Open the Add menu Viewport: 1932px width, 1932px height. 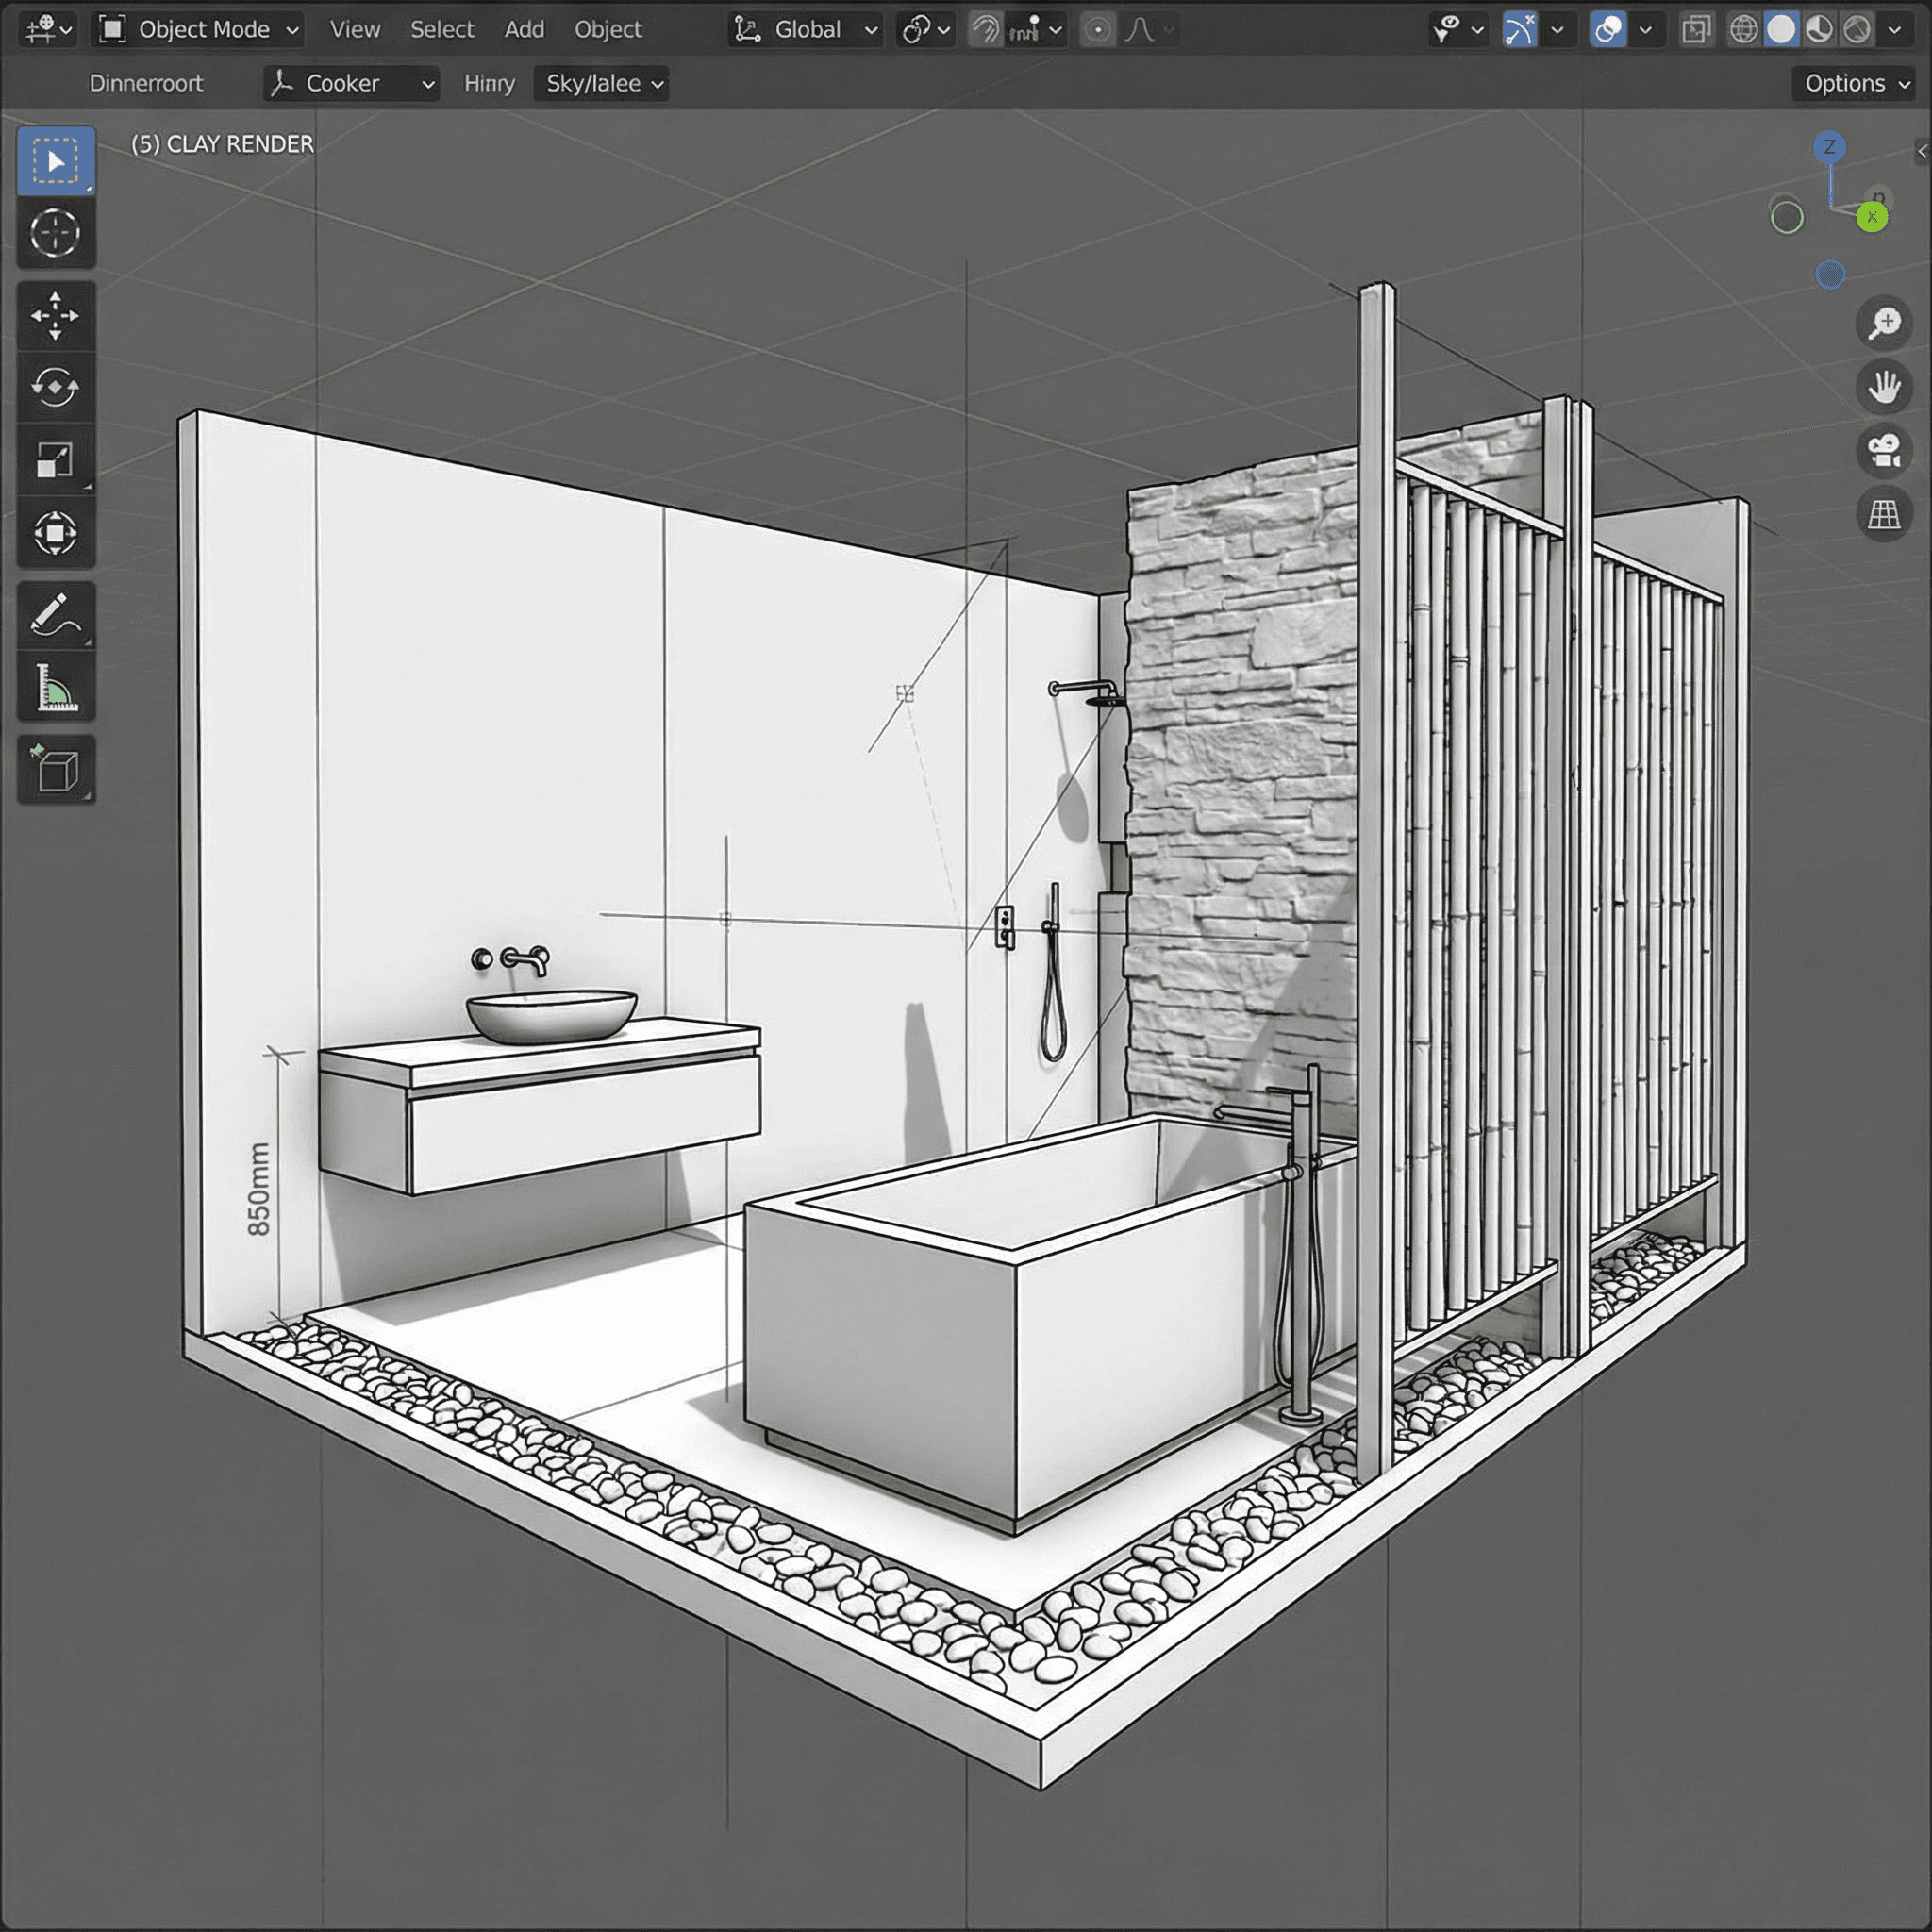[524, 29]
